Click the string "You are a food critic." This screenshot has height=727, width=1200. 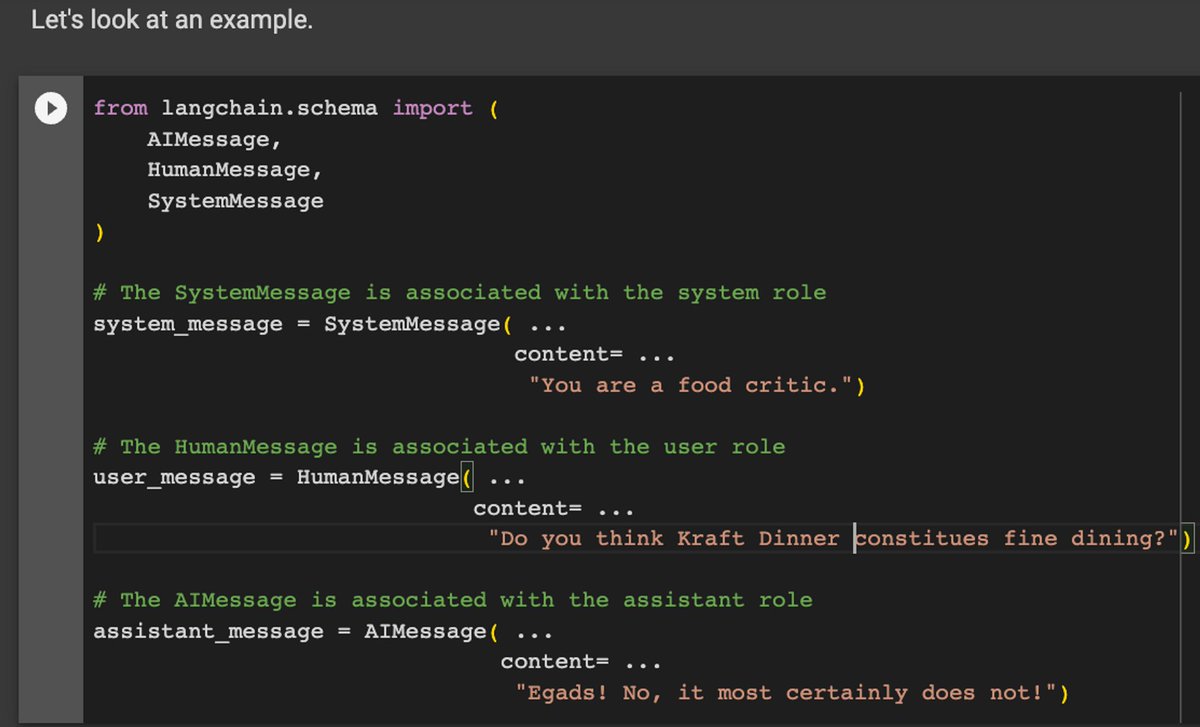coord(692,385)
